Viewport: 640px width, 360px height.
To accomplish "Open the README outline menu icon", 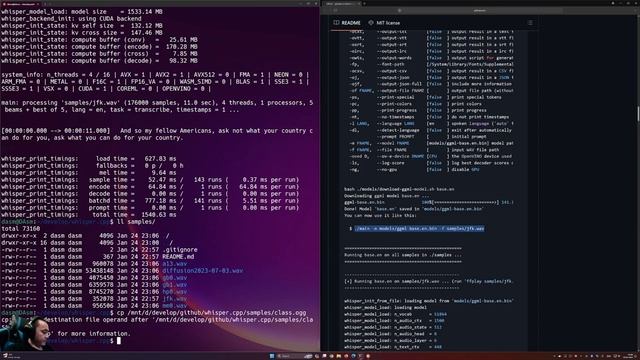I will point(530,23).
